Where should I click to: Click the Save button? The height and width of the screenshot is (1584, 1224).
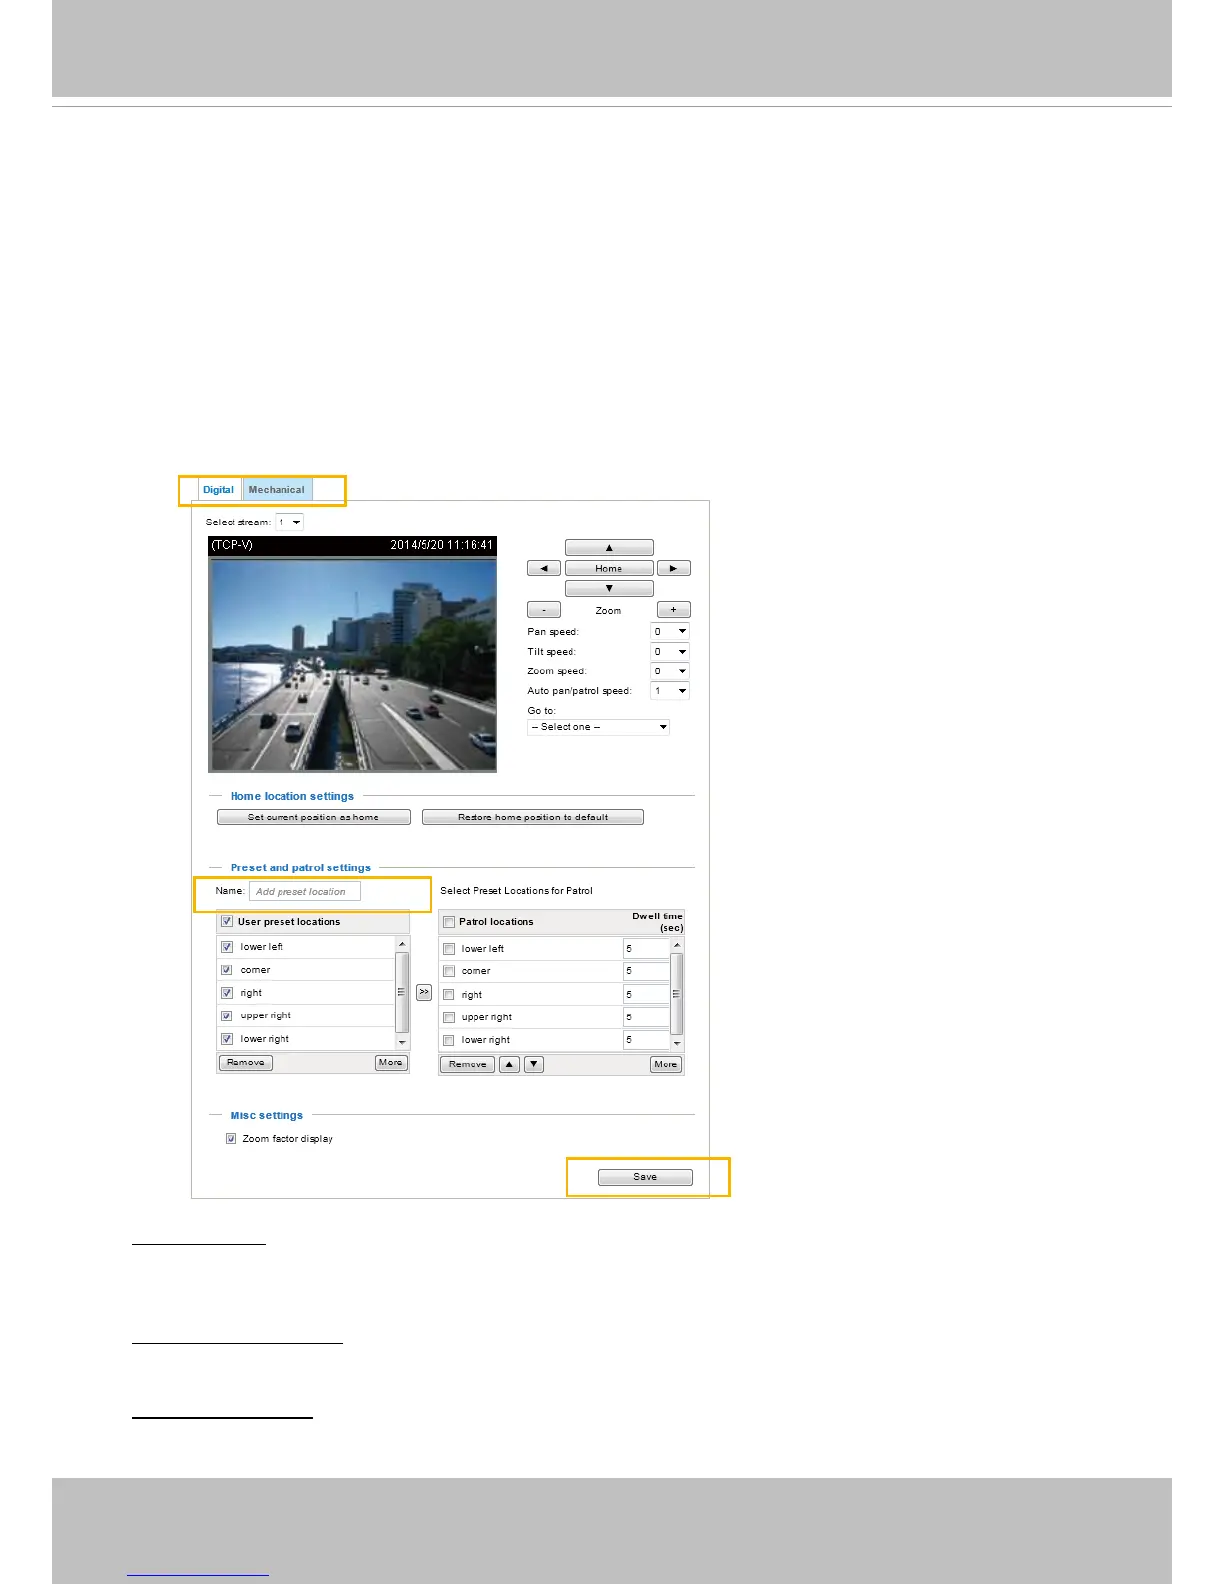645,1177
